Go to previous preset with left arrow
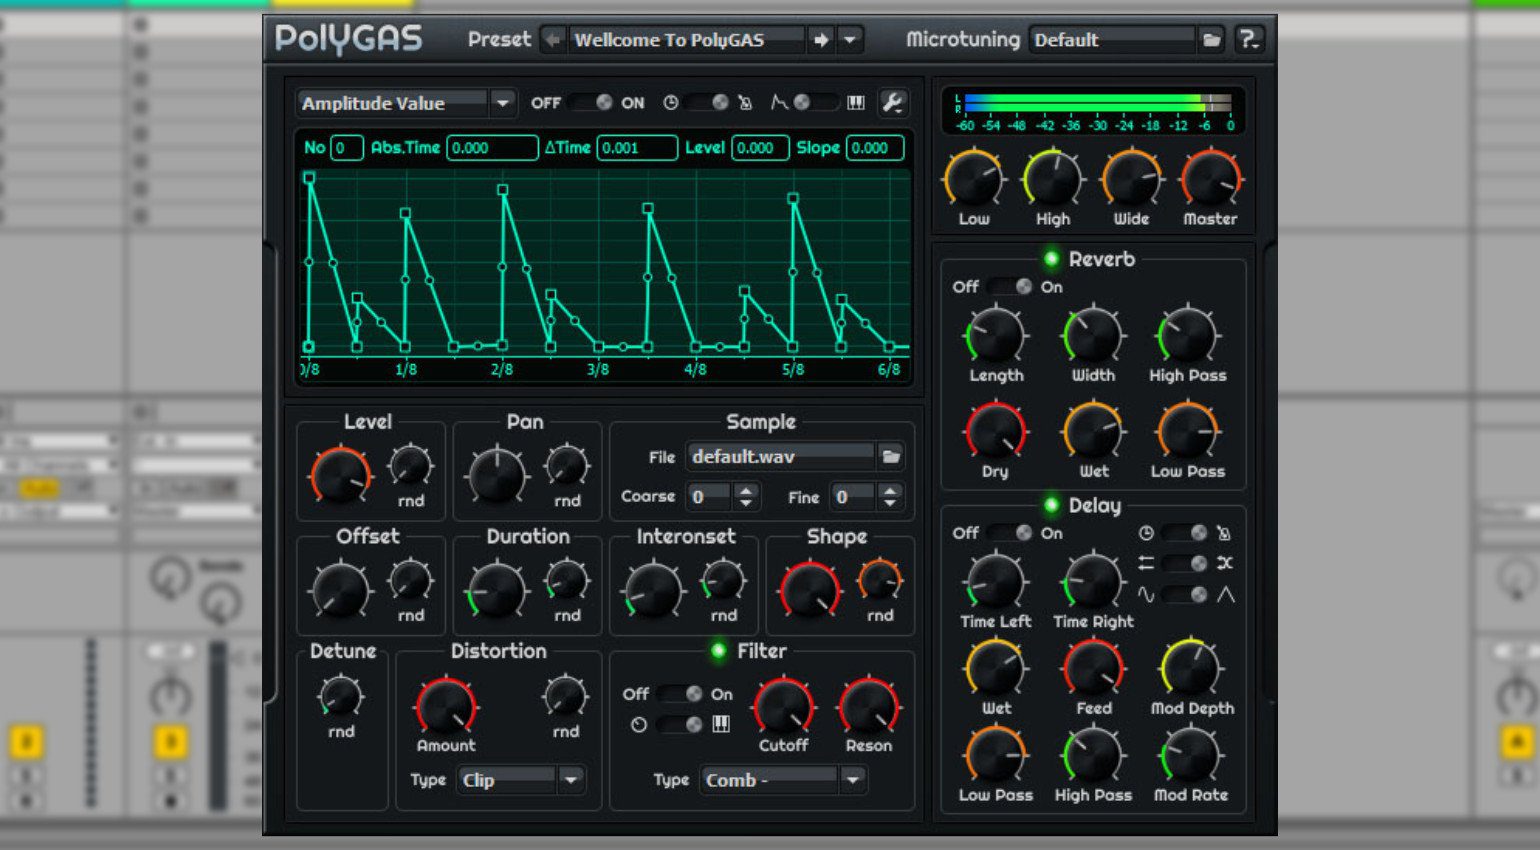 [552, 40]
